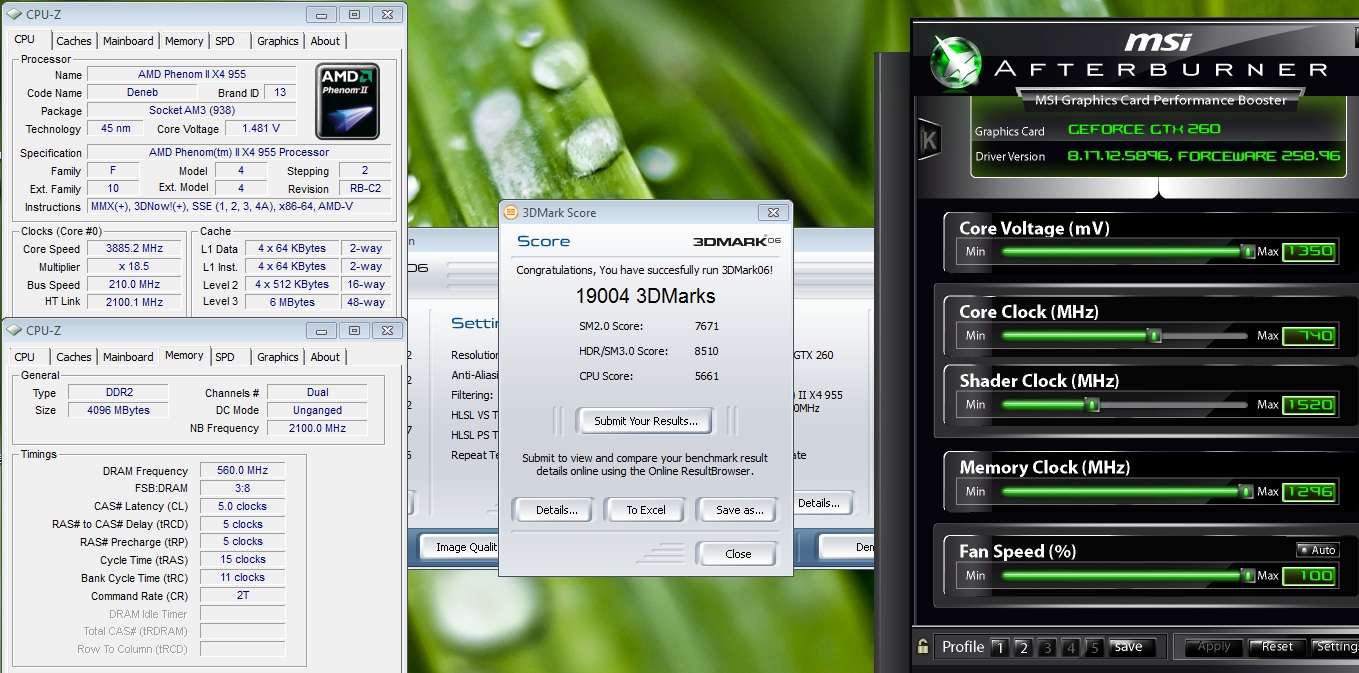
Task: Select Afterburner profile 5
Action: [1095, 648]
